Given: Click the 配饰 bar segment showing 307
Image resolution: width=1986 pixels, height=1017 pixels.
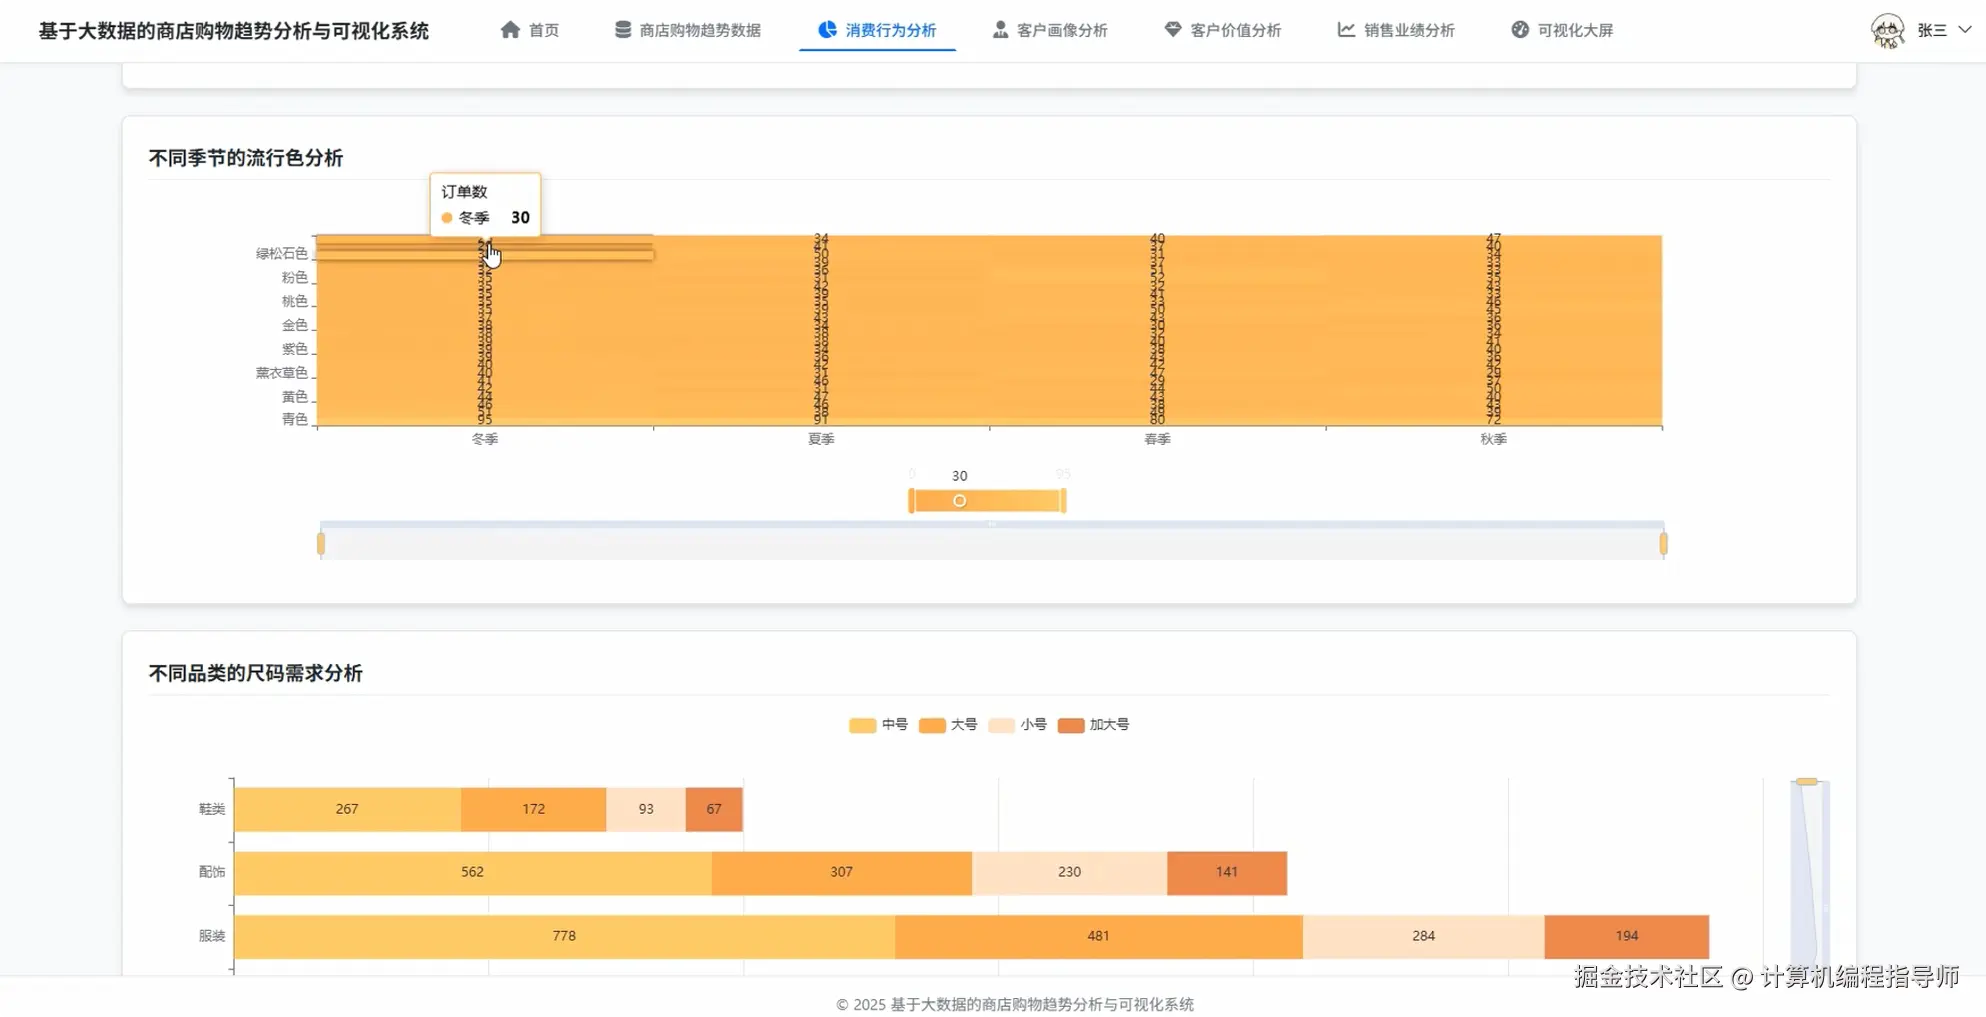Looking at the screenshot, I should click(x=842, y=873).
